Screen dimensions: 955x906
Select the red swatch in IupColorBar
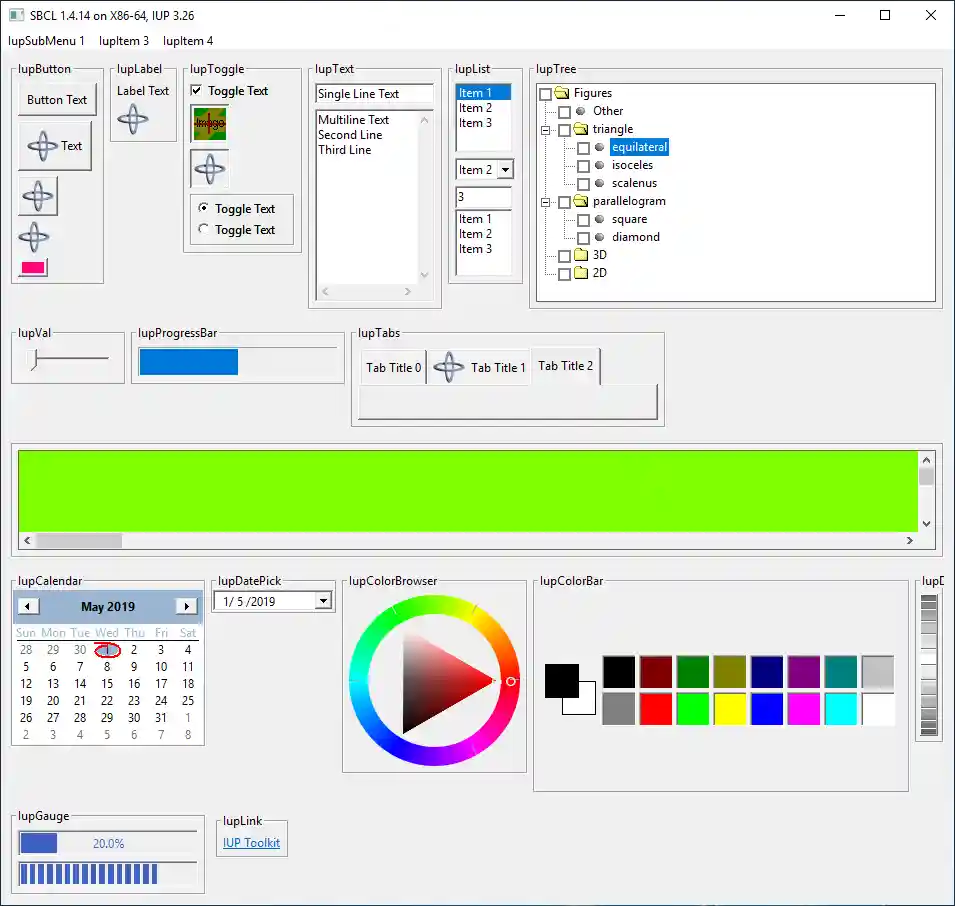click(655, 709)
